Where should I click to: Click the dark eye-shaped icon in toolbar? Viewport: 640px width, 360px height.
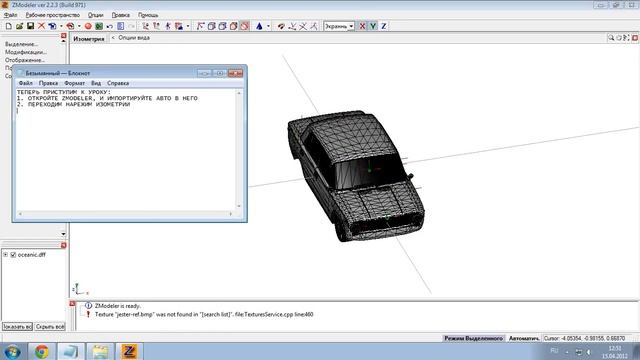click(x=281, y=26)
